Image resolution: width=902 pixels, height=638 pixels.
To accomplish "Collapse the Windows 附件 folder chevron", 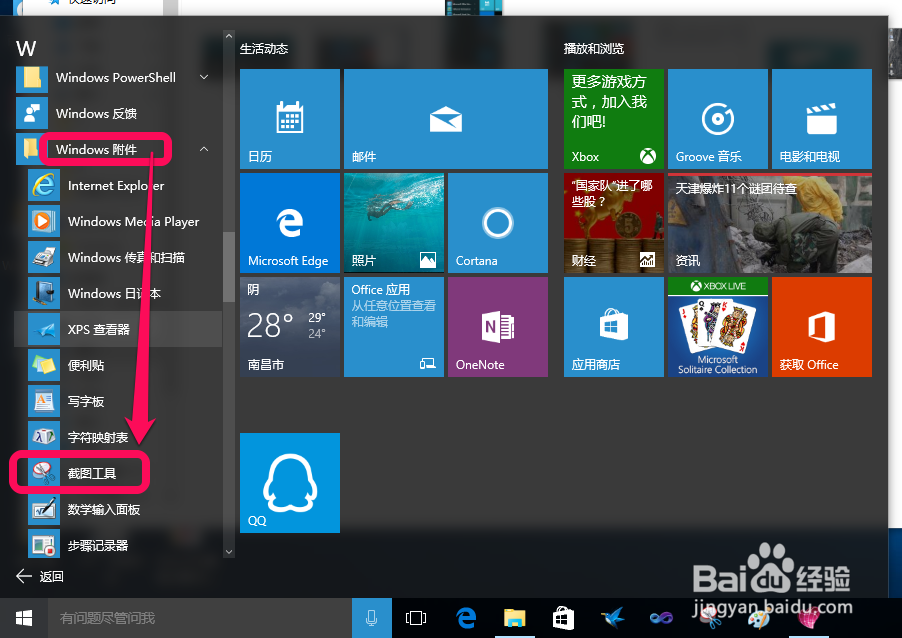I will coord(204,149).
